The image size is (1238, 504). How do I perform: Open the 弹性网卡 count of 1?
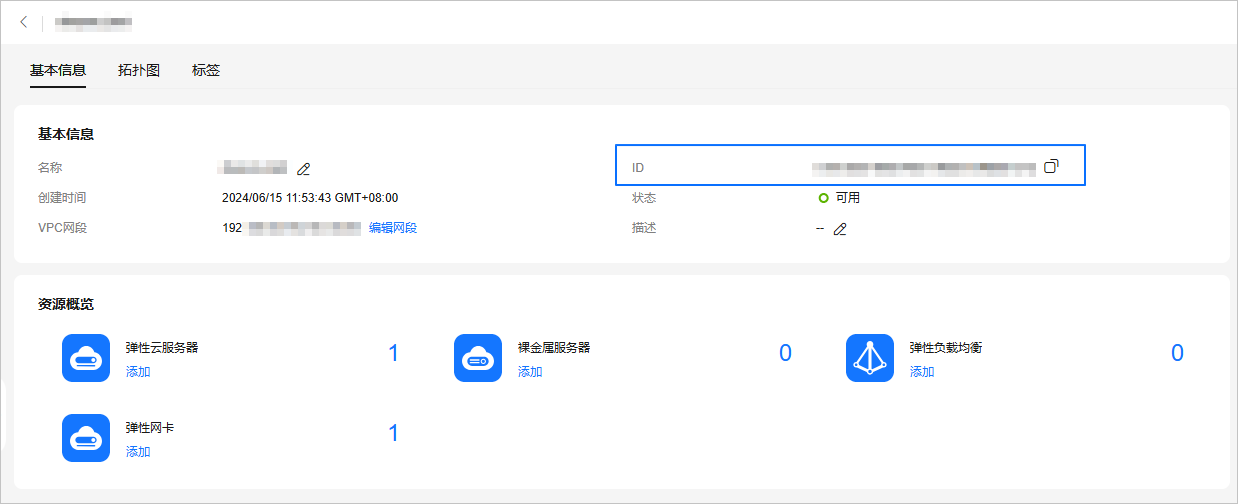click(393, 433)
